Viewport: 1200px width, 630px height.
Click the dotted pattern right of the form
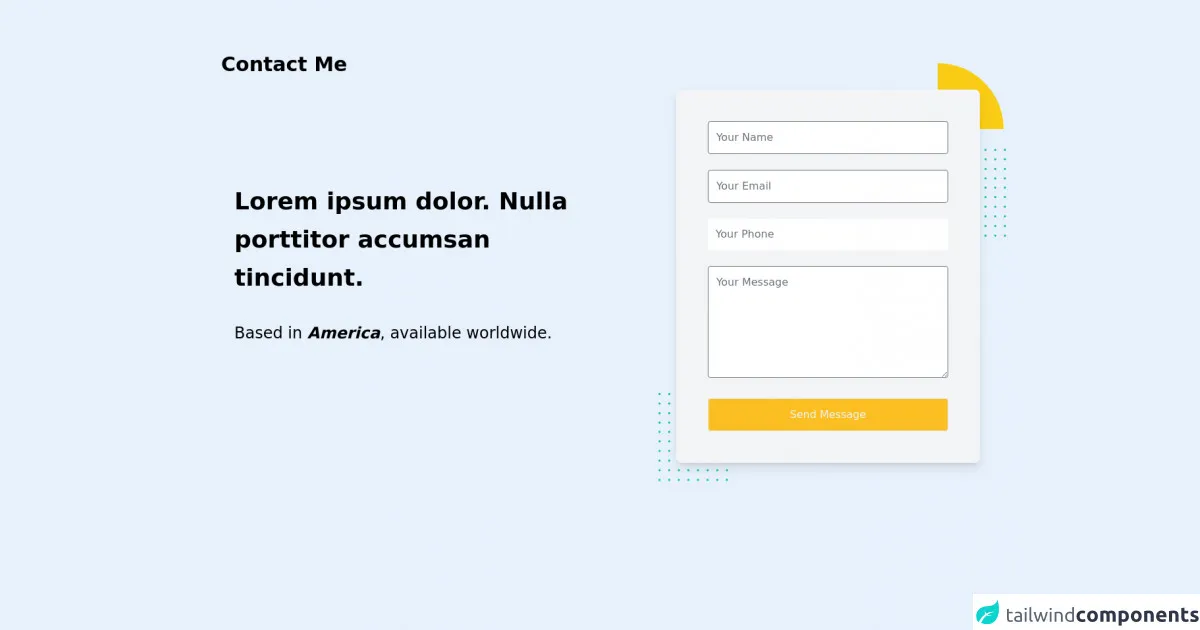coord(995,192)
